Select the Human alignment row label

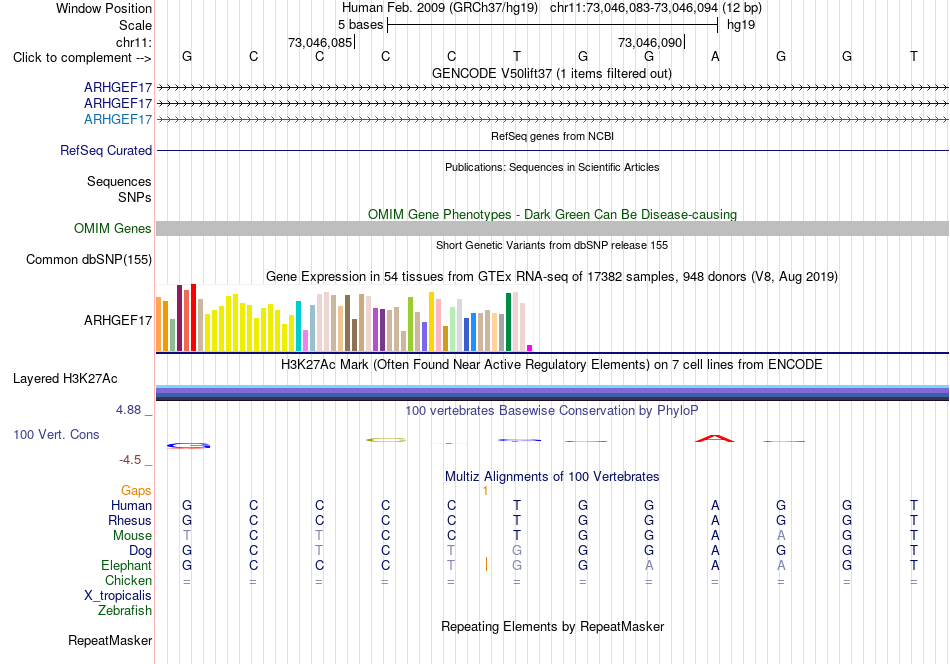(131, 505)
